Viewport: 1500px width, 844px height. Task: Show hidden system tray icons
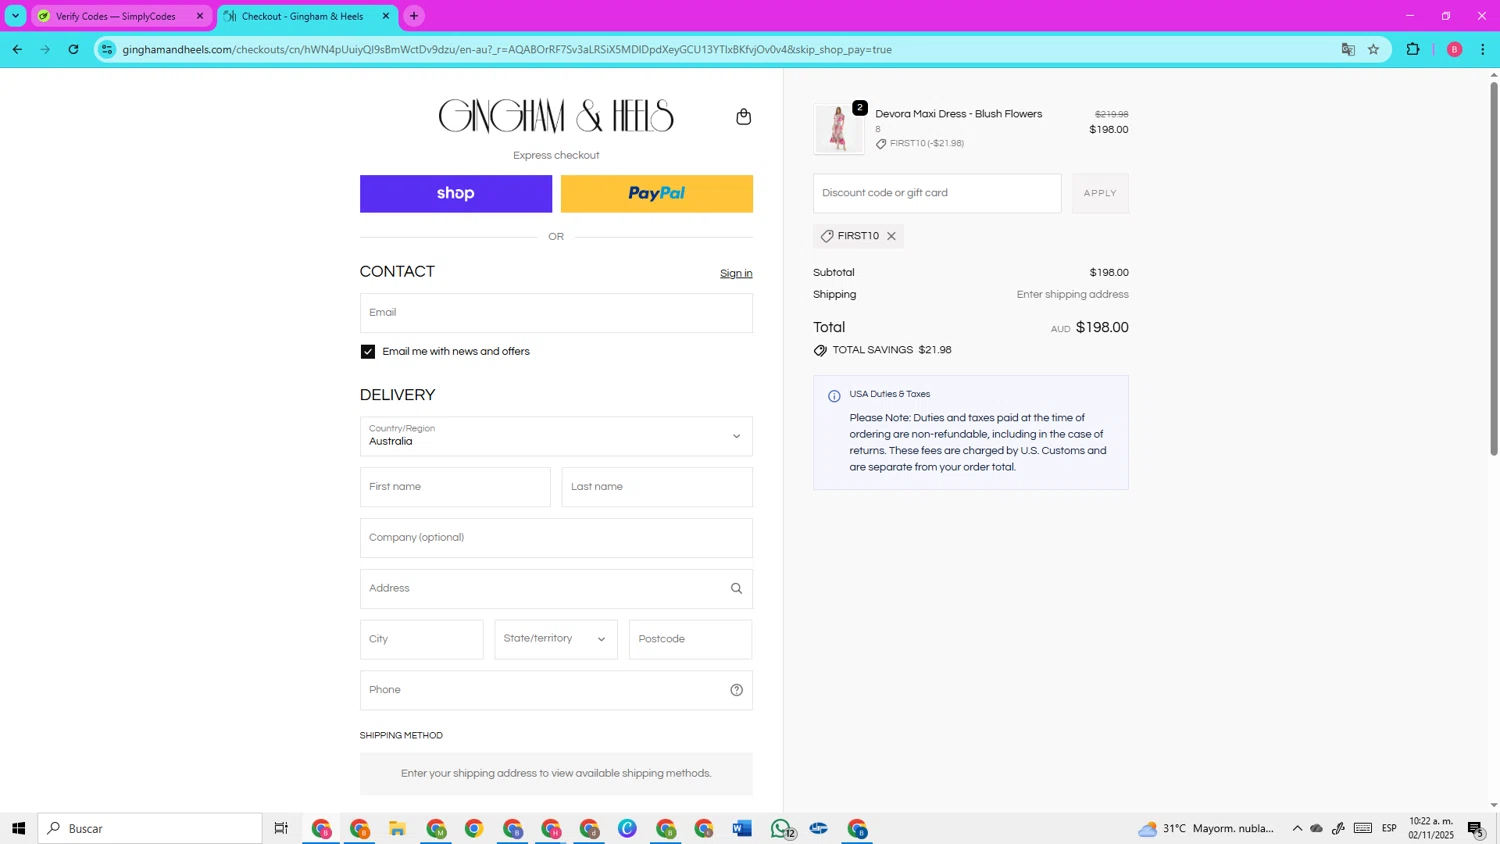pos(1297,828)
